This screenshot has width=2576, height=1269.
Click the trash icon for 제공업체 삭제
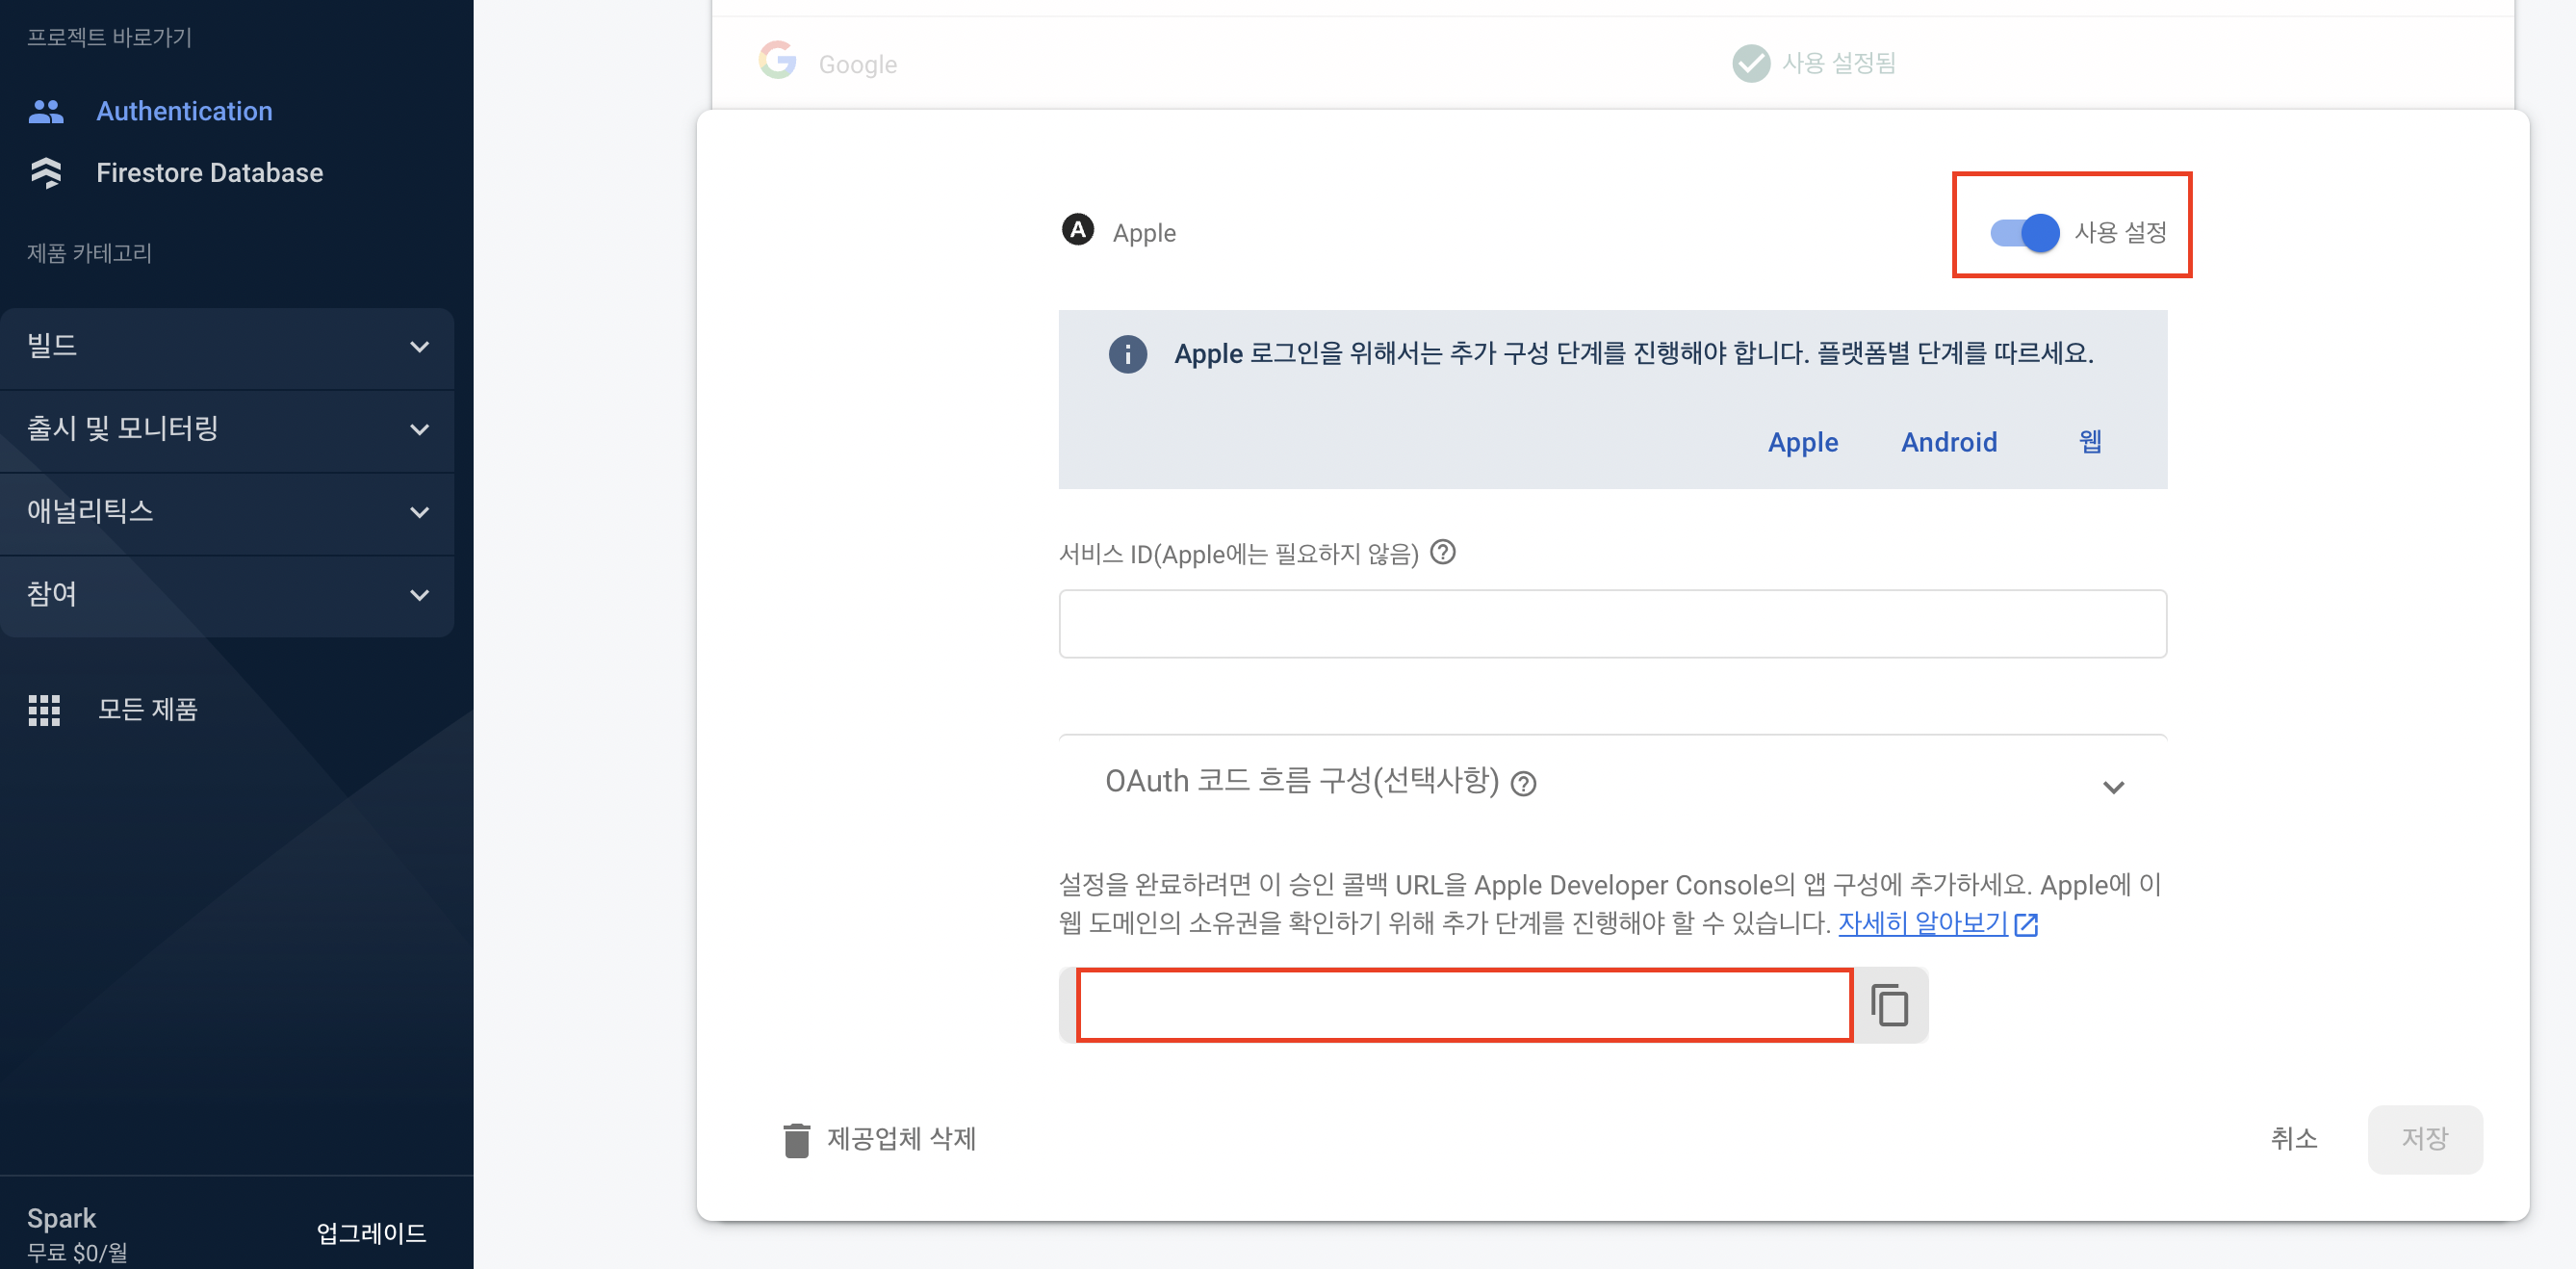pos(796,1140)
